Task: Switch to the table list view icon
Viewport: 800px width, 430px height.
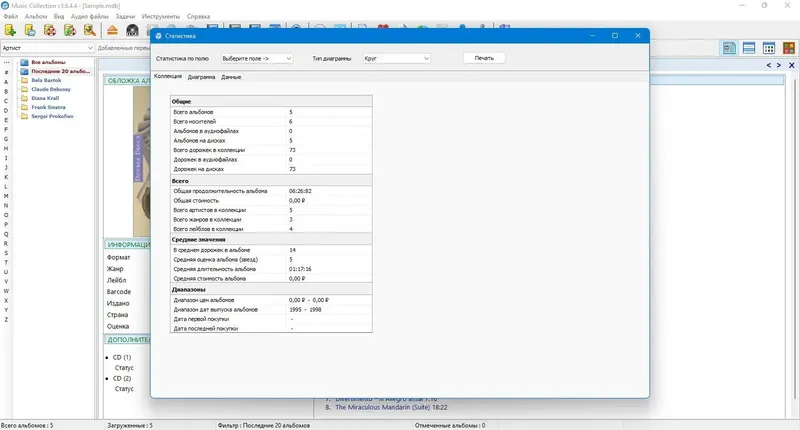Action: click(749, 48)
